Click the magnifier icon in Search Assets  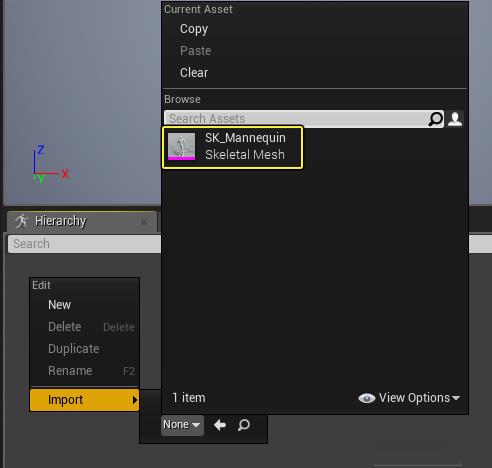(x=435, y=119)
